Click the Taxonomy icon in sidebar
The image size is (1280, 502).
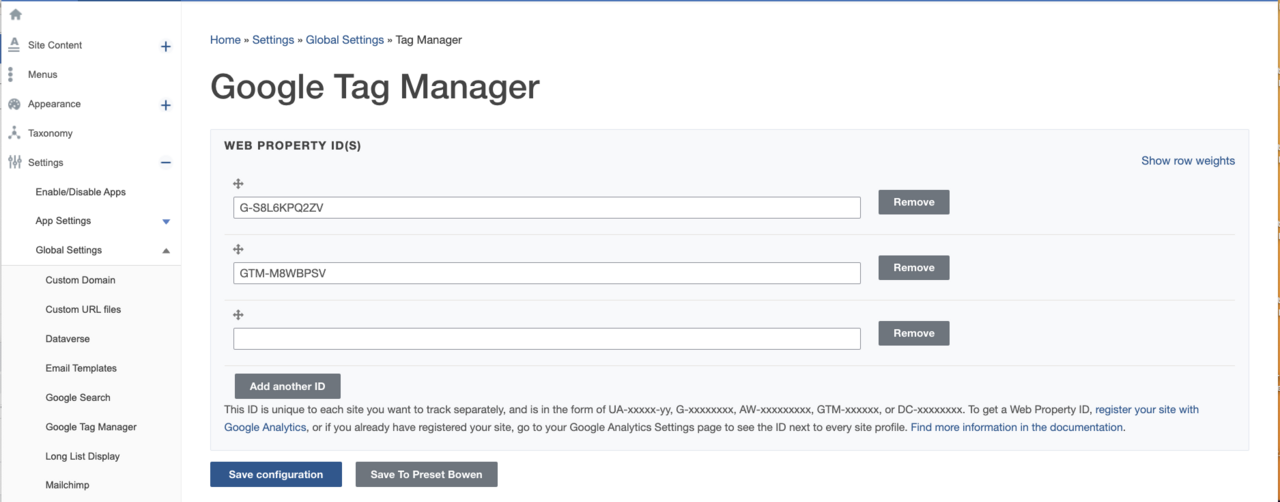(14, 133)
